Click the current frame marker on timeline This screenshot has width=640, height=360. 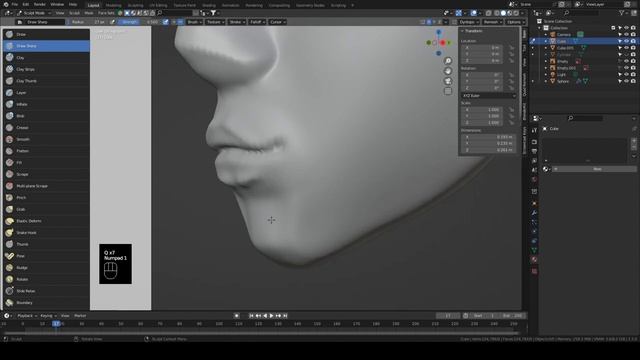coord(56,324)
